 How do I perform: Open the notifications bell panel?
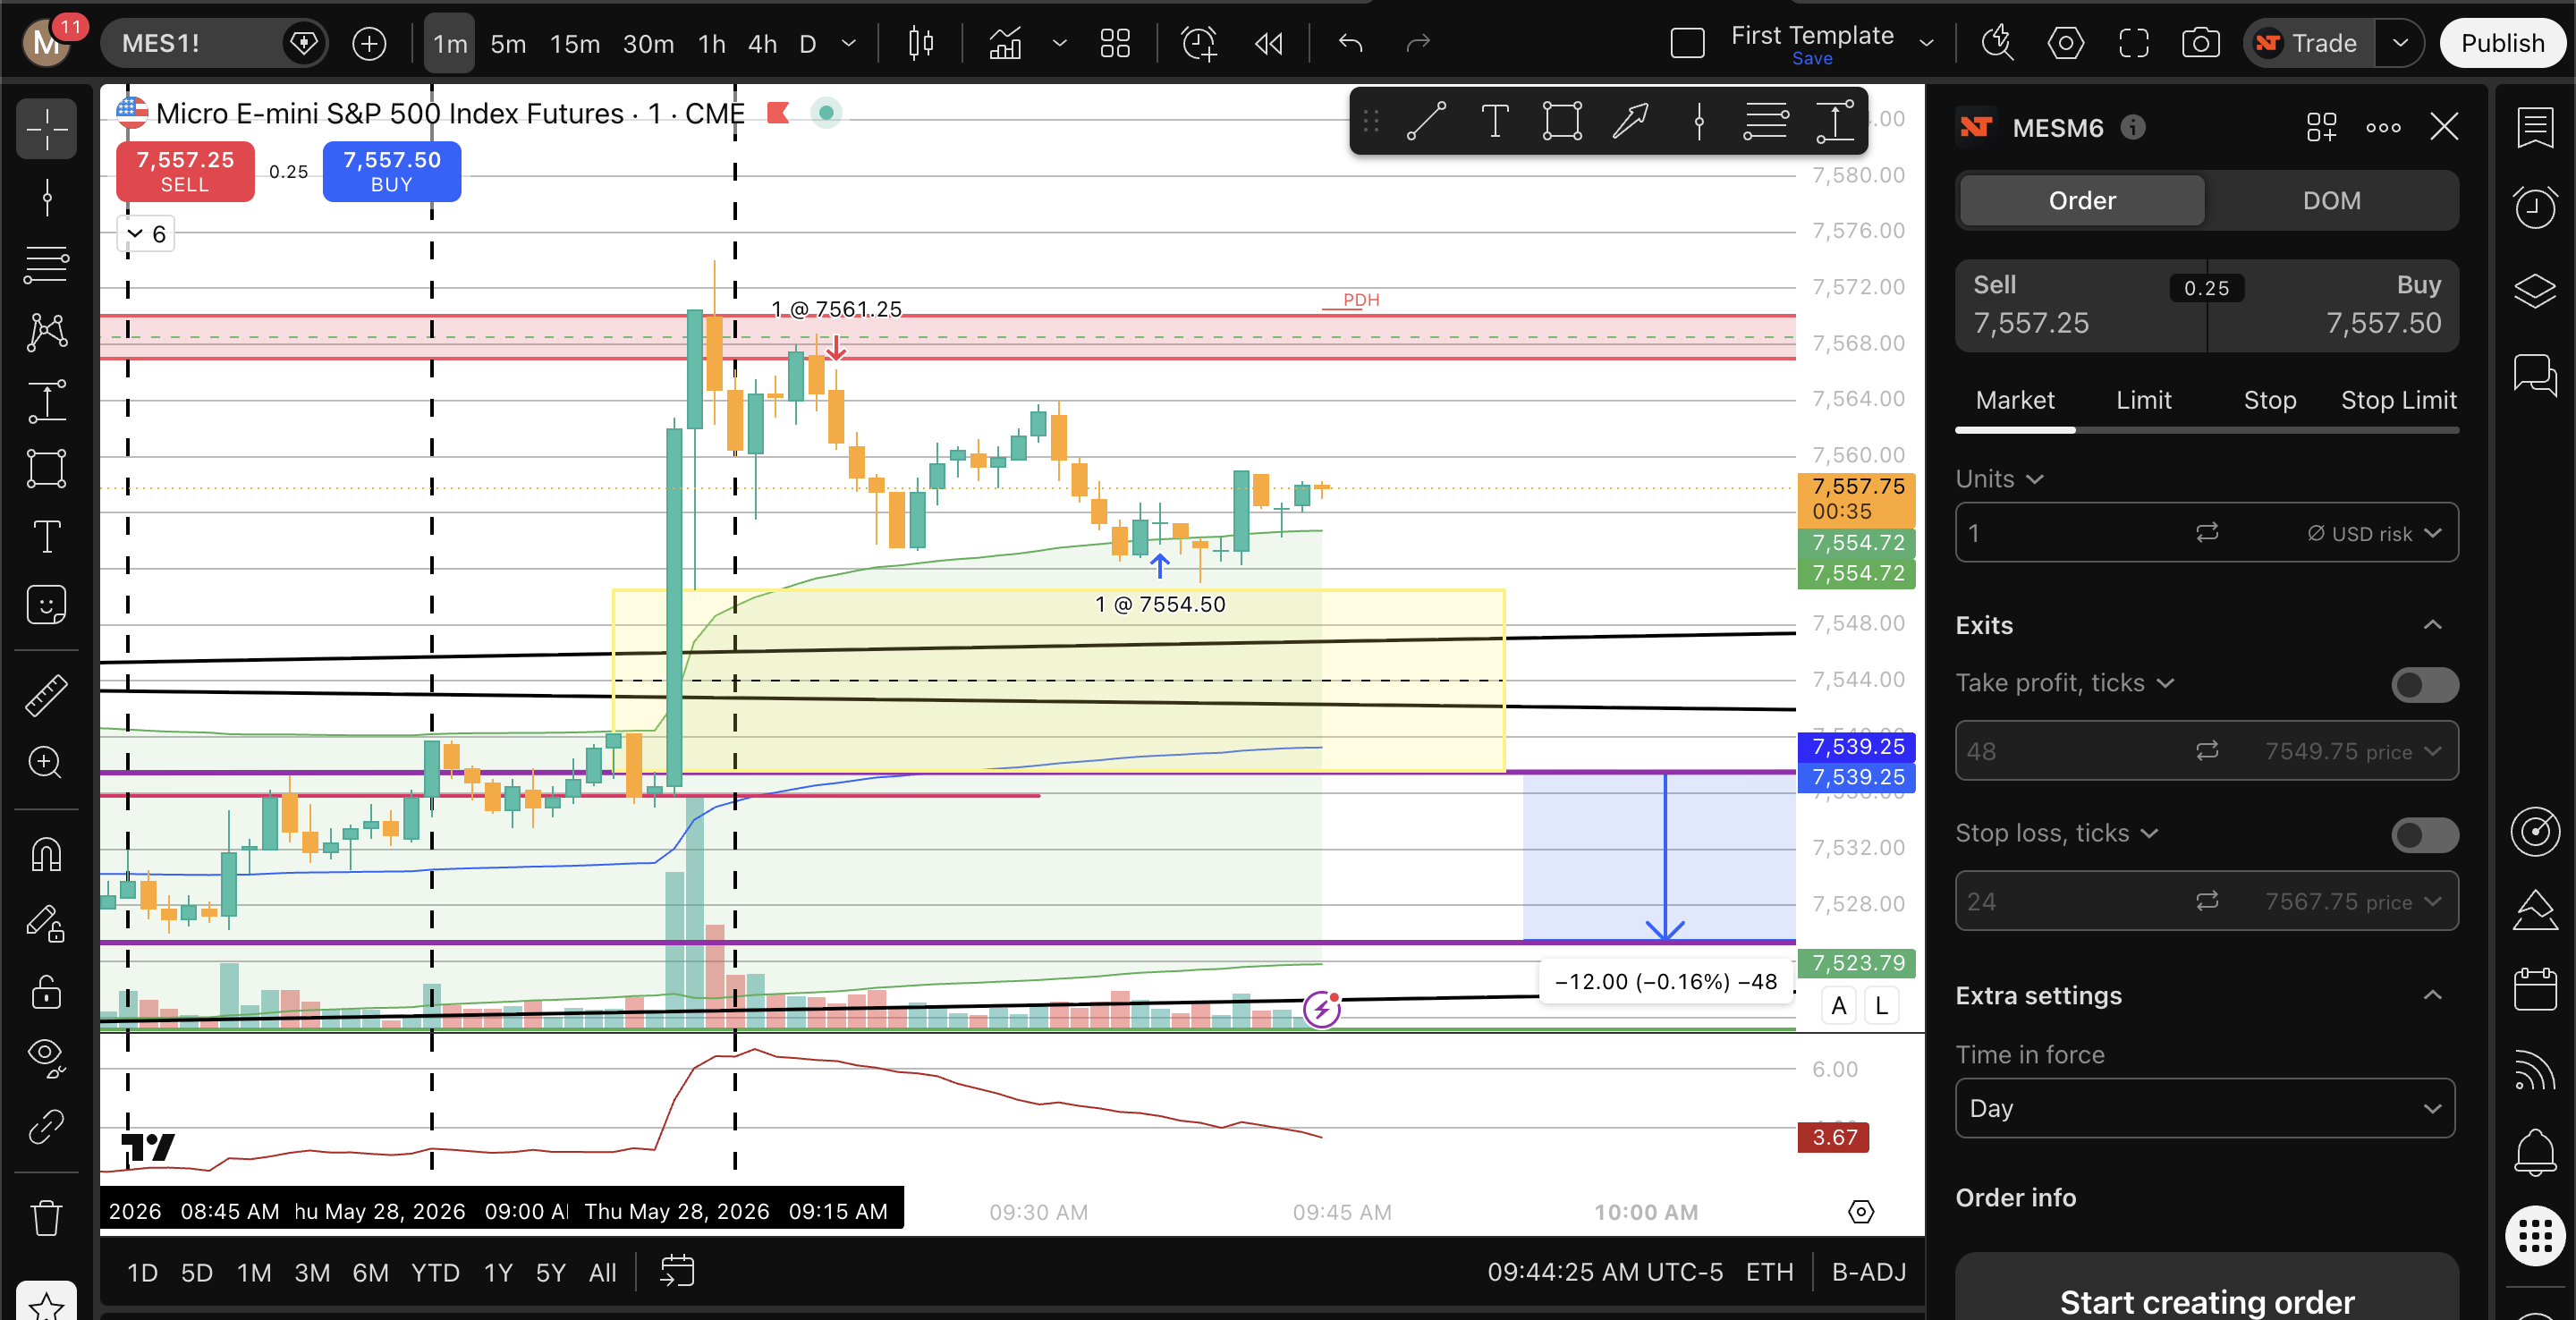click(2535, 1153)
